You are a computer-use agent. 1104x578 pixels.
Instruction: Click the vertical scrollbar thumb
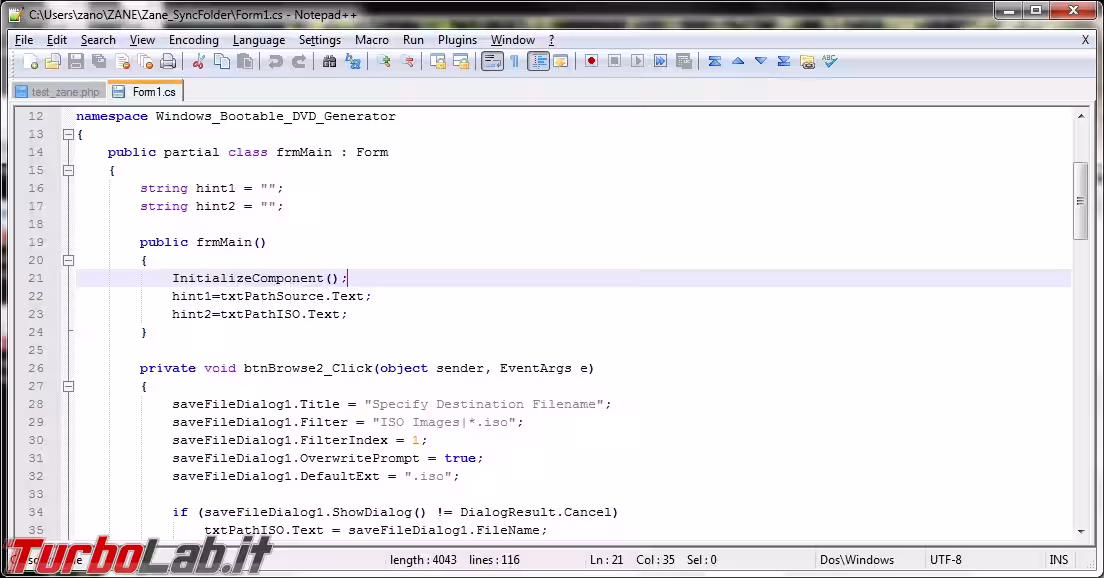(x=1080, y=200)
